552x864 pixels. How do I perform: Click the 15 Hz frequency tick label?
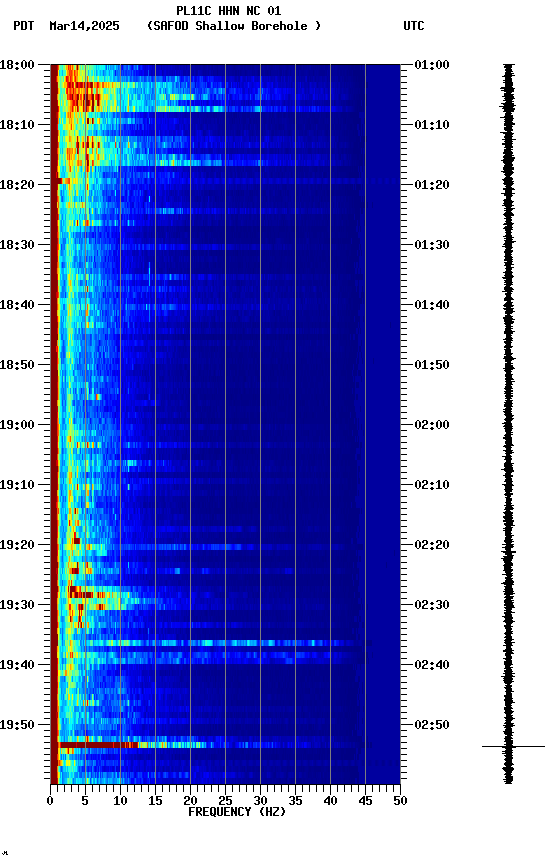point(155,801)
